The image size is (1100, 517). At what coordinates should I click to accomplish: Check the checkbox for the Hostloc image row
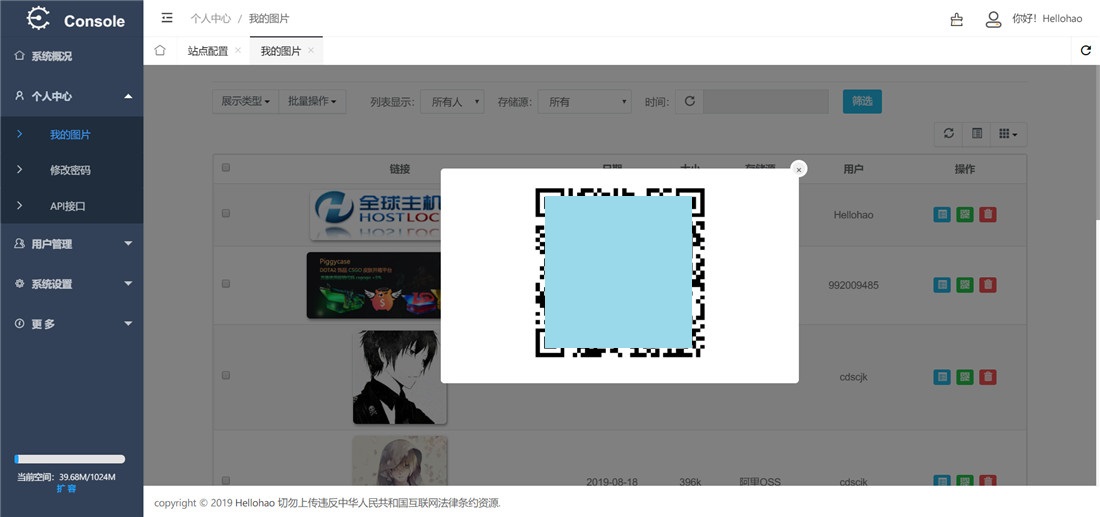tap(225, 214)
